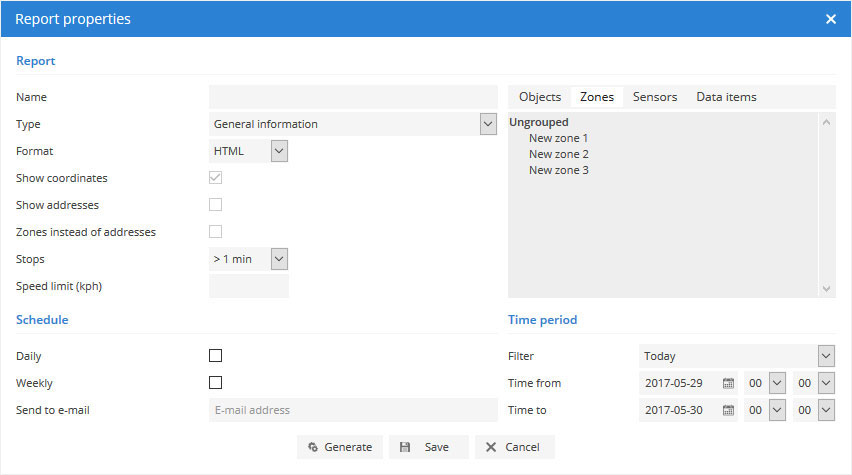Click the report Name input field

pyautogui.click(x=352, y=97)
